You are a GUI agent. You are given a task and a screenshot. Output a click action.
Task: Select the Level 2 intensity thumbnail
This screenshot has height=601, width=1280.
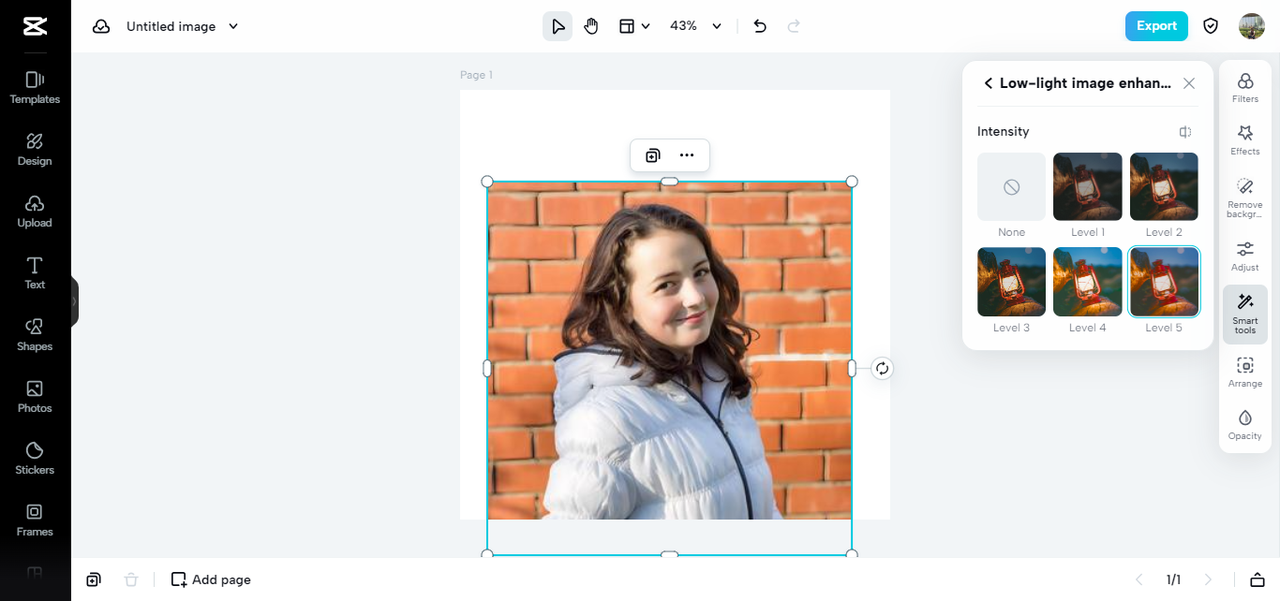coord(1164,186)
